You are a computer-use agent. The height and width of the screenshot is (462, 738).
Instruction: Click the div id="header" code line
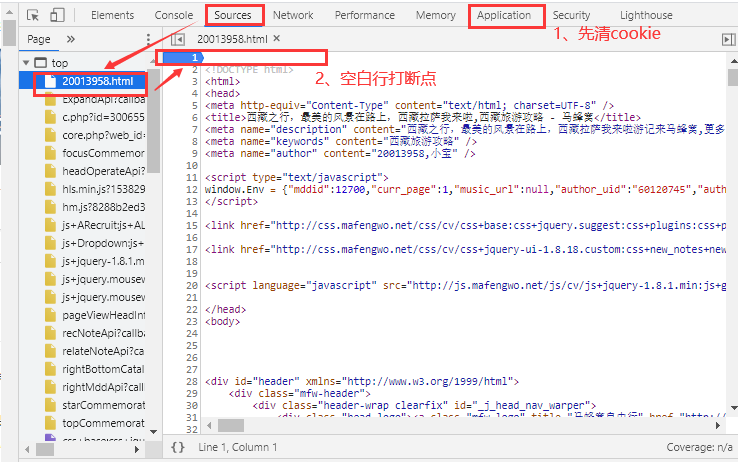coord(361,382)
